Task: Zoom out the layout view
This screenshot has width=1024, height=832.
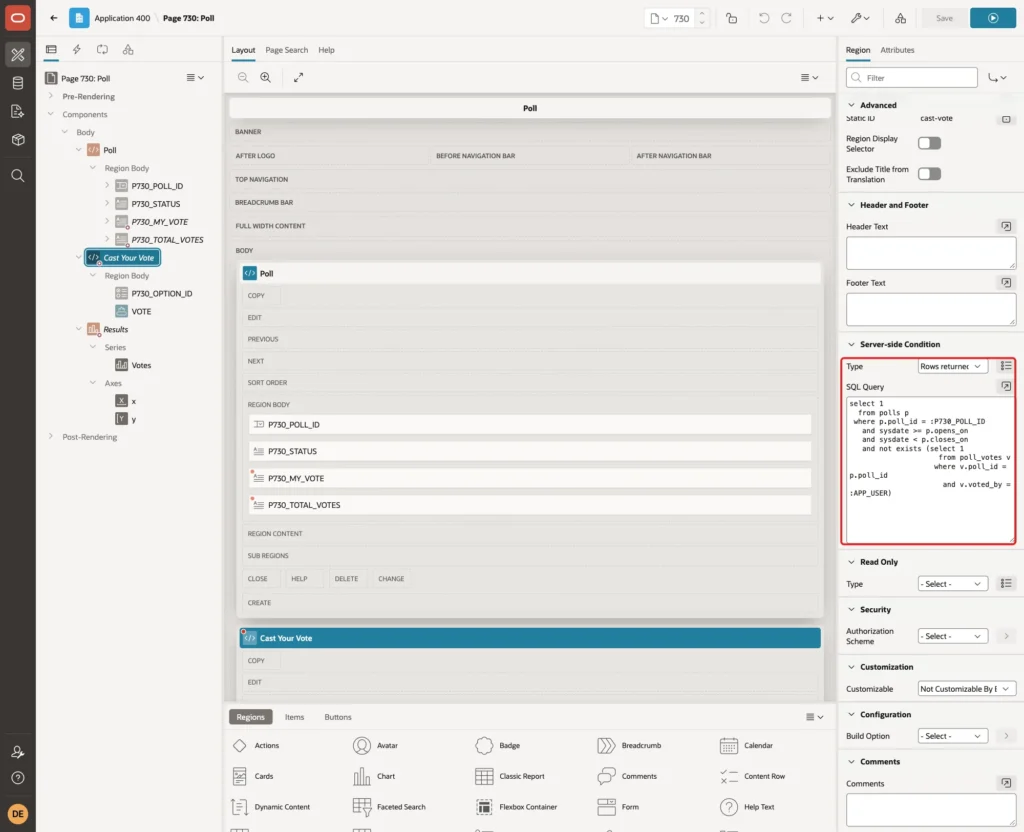Action: point(243,77)
